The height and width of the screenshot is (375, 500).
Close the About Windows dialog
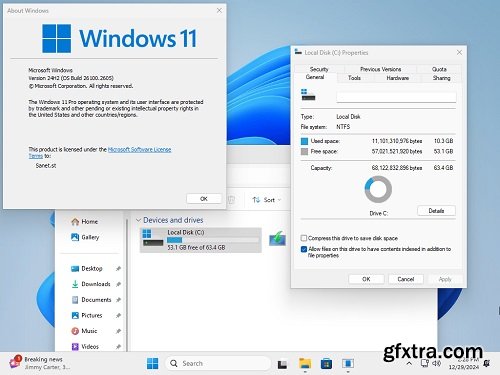[219, 10]
